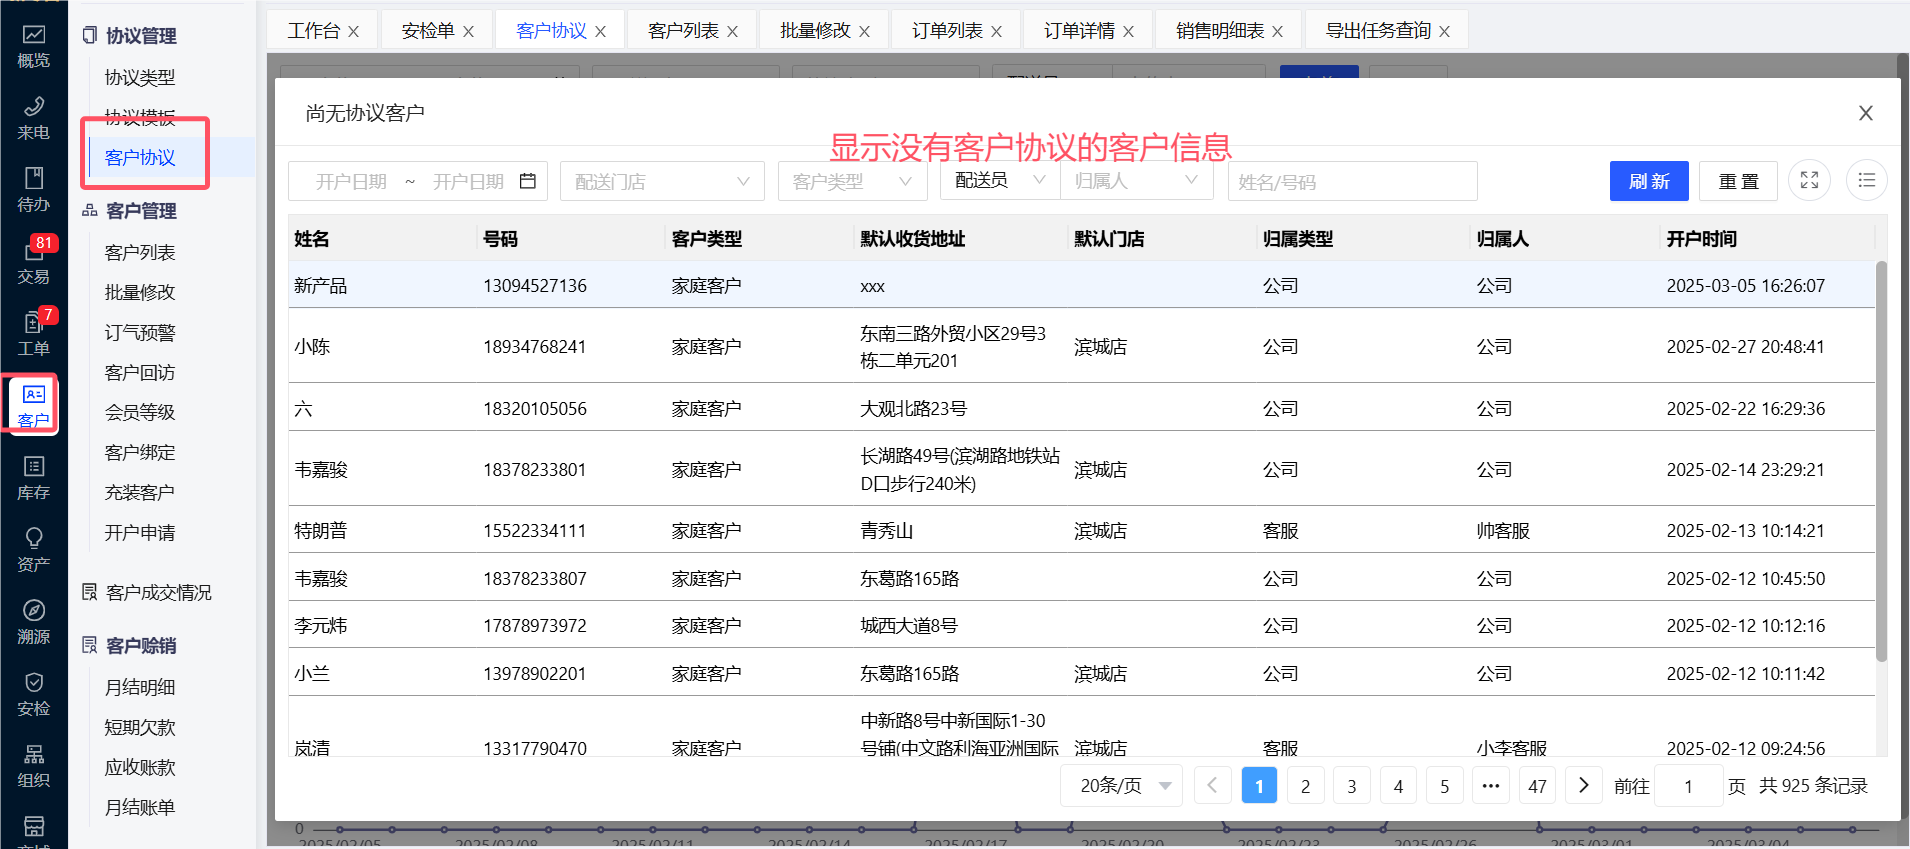Open the column settings list icon
The height and width of the screenshot is (849, 1910).
(x=1866, y=181)
